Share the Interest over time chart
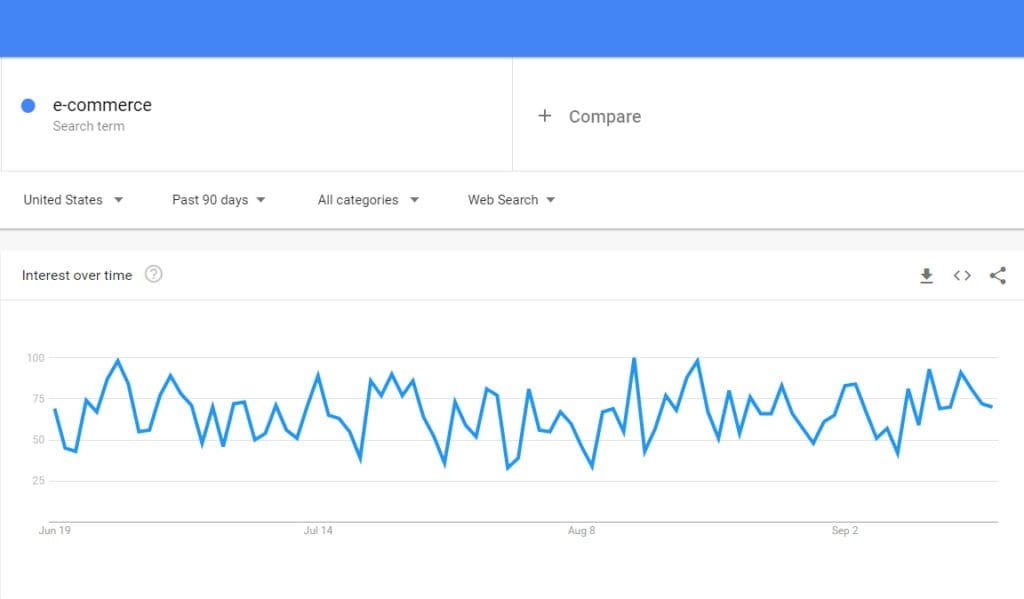This screenshot has height=599, width=1024. coord(997,276)
